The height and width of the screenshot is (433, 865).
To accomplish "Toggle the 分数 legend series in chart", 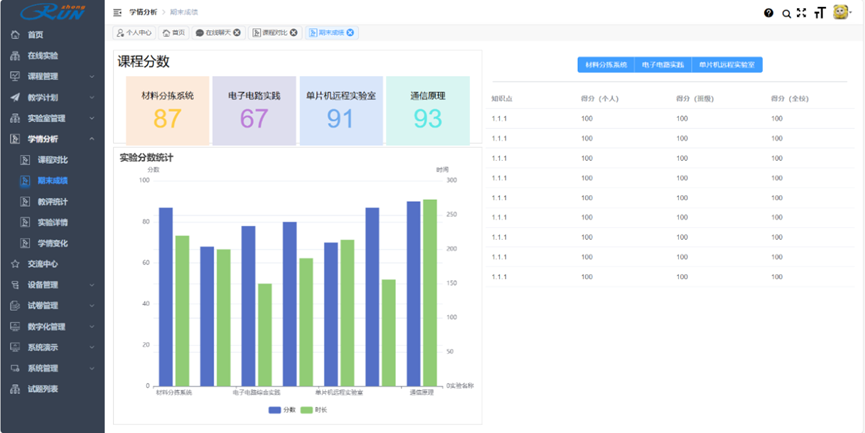I will click(x=283, y=410).
